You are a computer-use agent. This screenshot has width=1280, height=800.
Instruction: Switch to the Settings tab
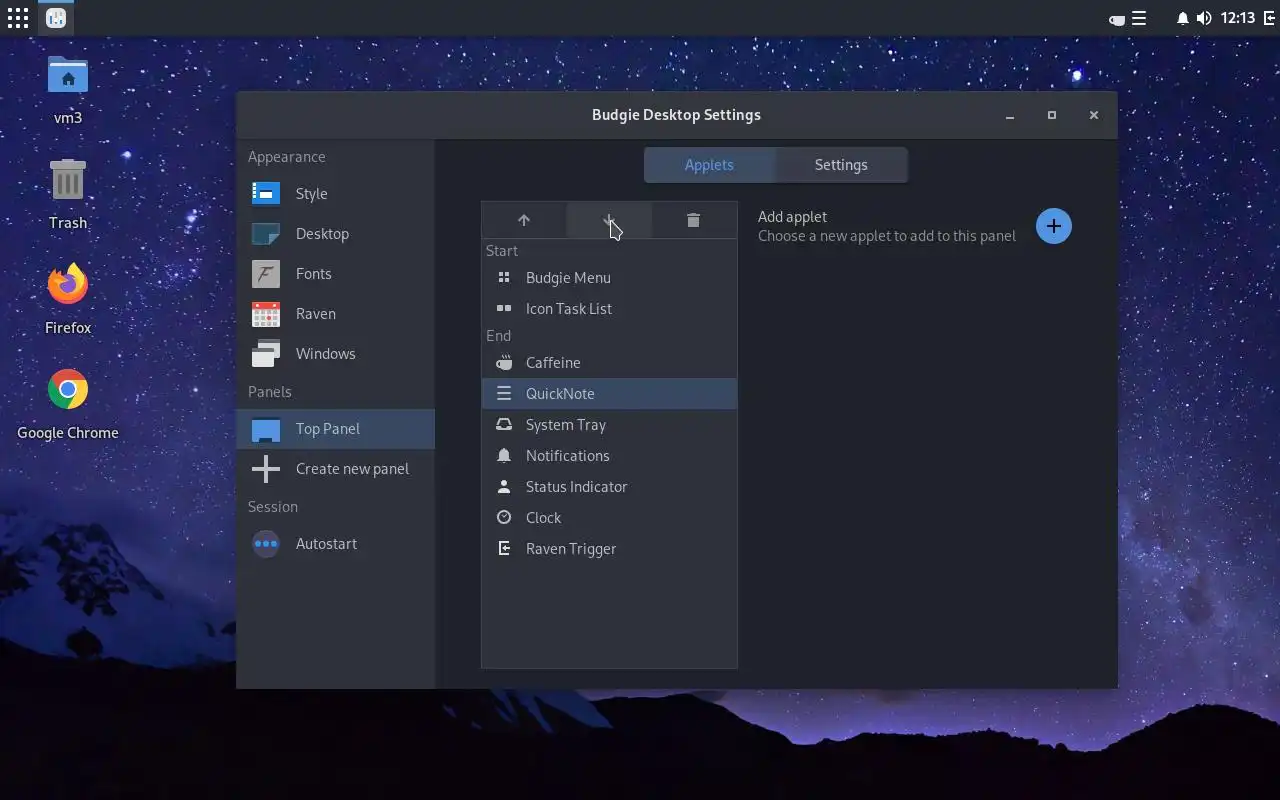[841, 165]
